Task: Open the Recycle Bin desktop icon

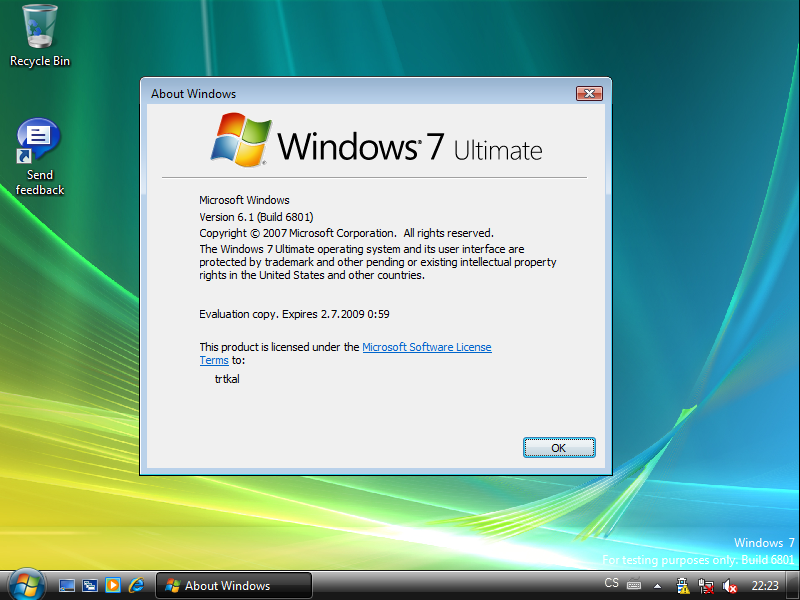Action: click(39, 36)
